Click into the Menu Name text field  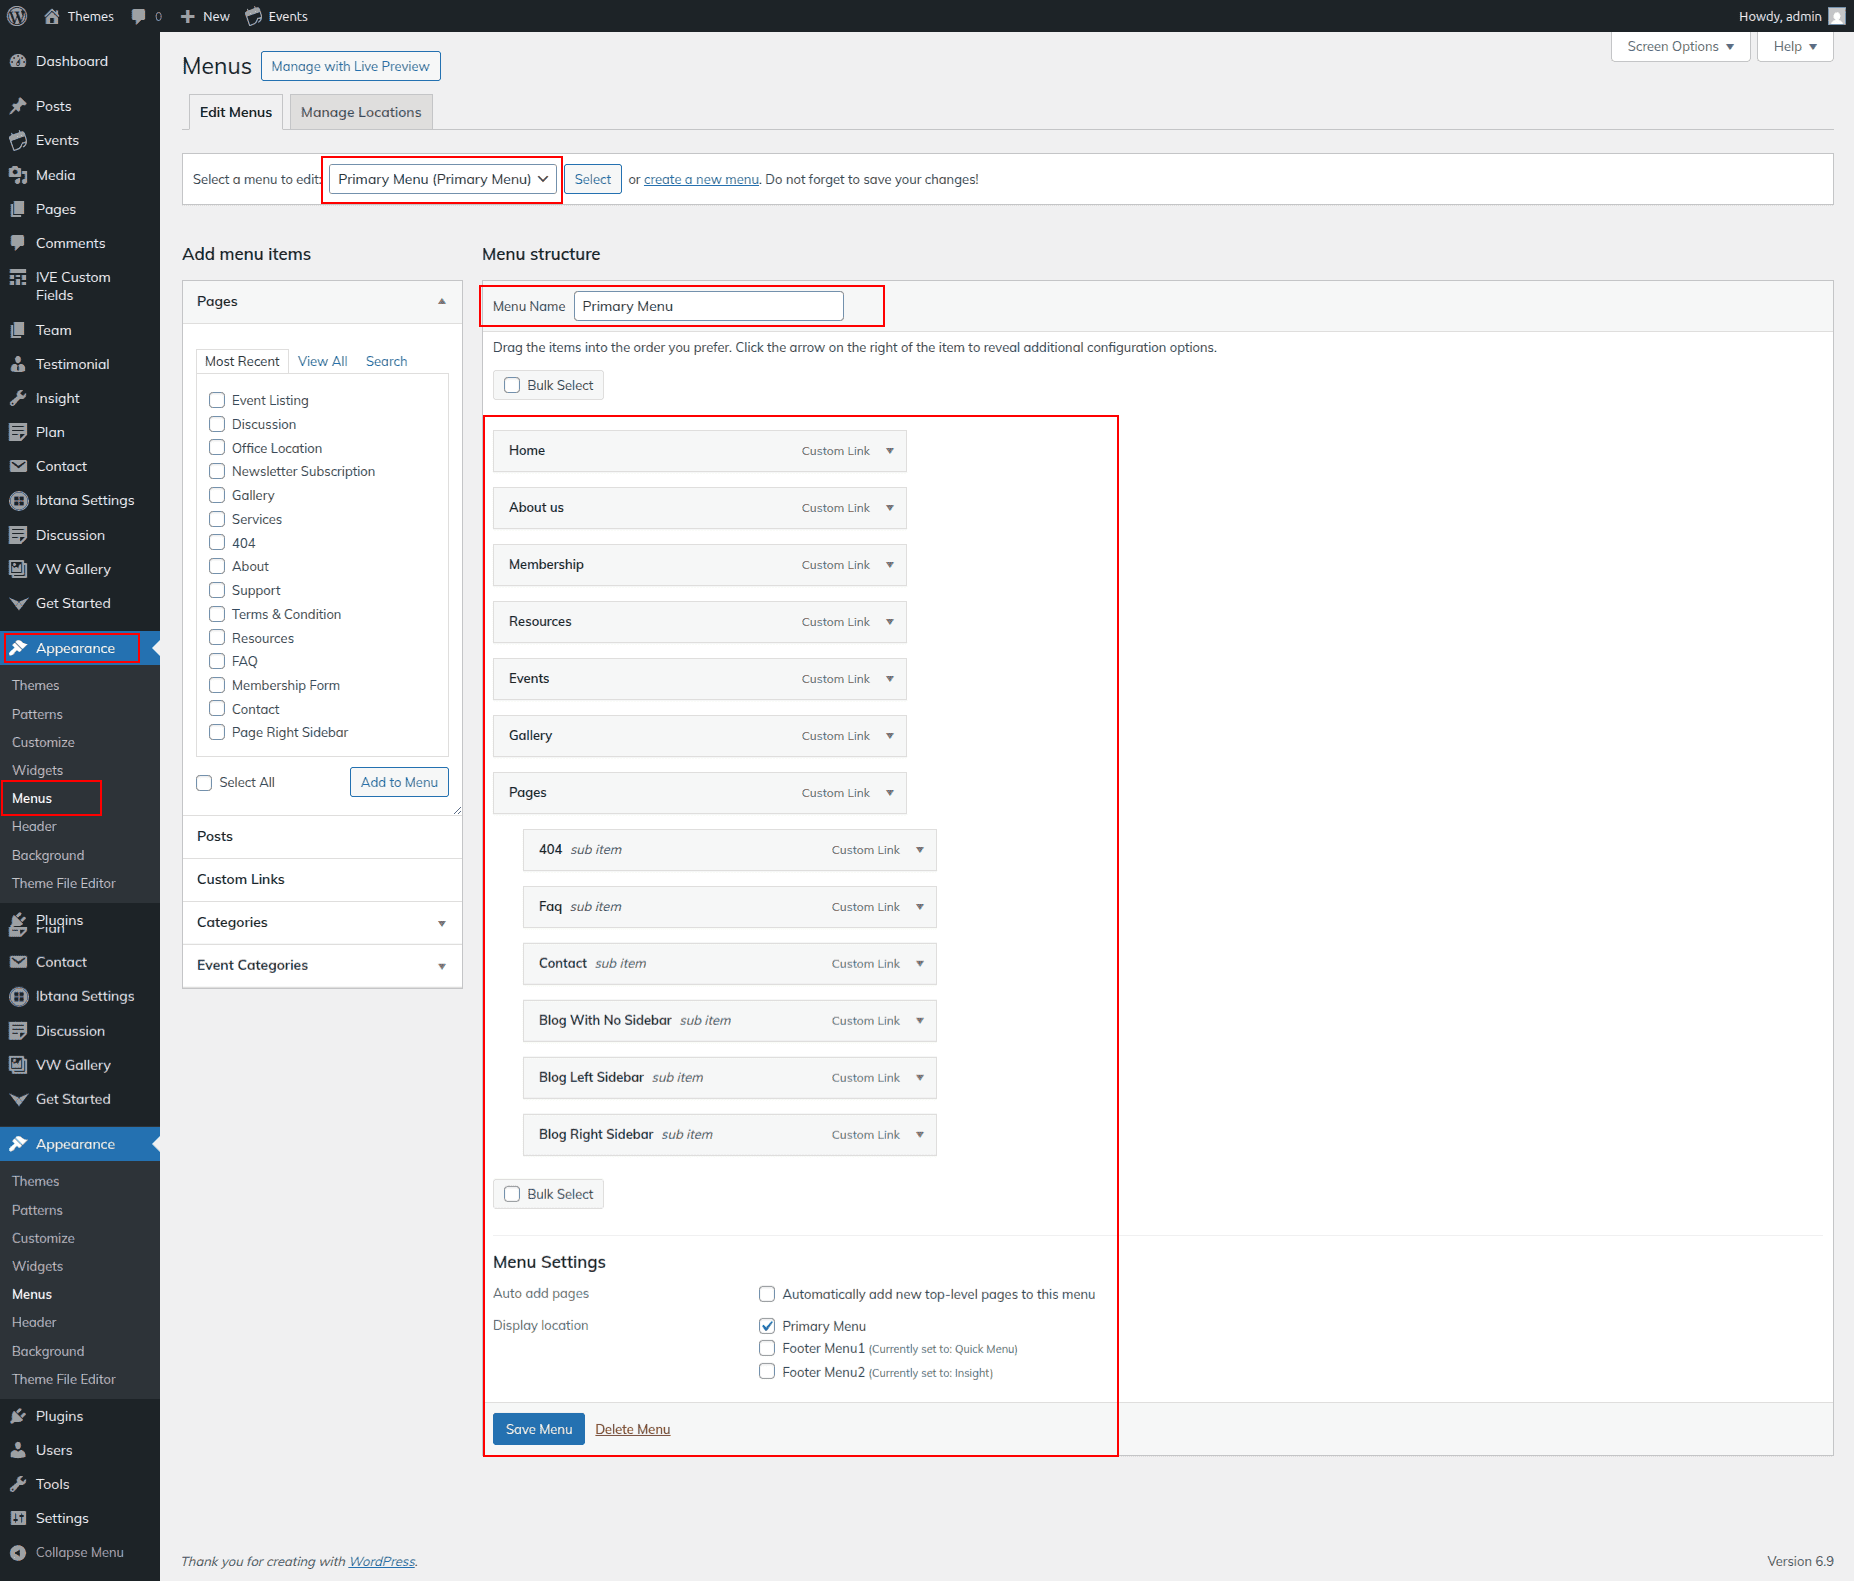coord(708,306)
